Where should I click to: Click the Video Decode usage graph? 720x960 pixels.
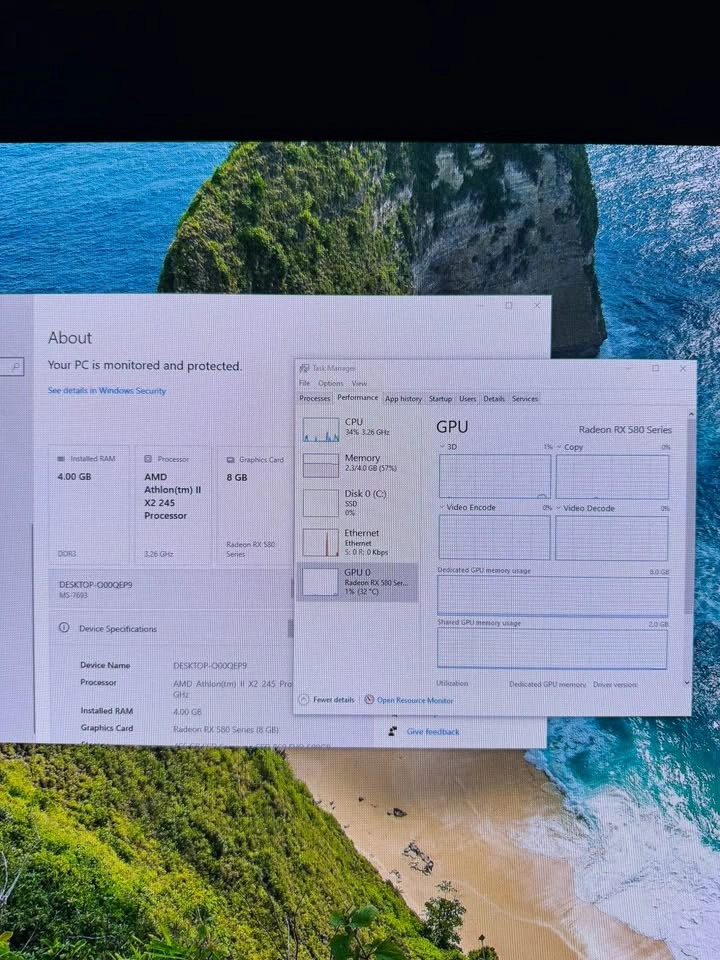click(612, 538)
